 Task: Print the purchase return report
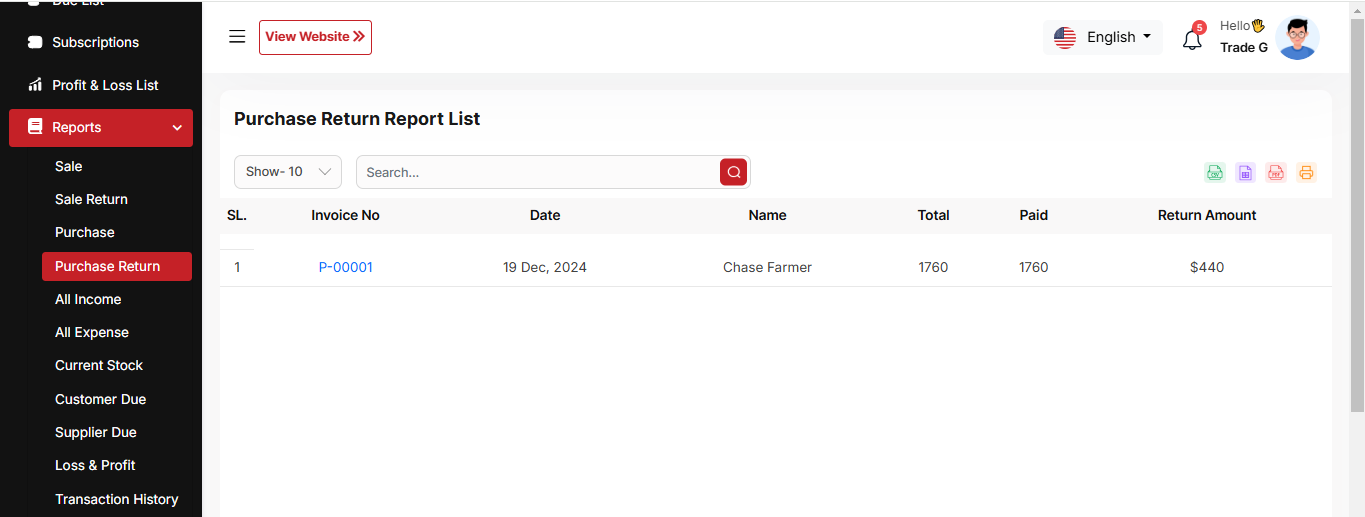click(1306, 172)
